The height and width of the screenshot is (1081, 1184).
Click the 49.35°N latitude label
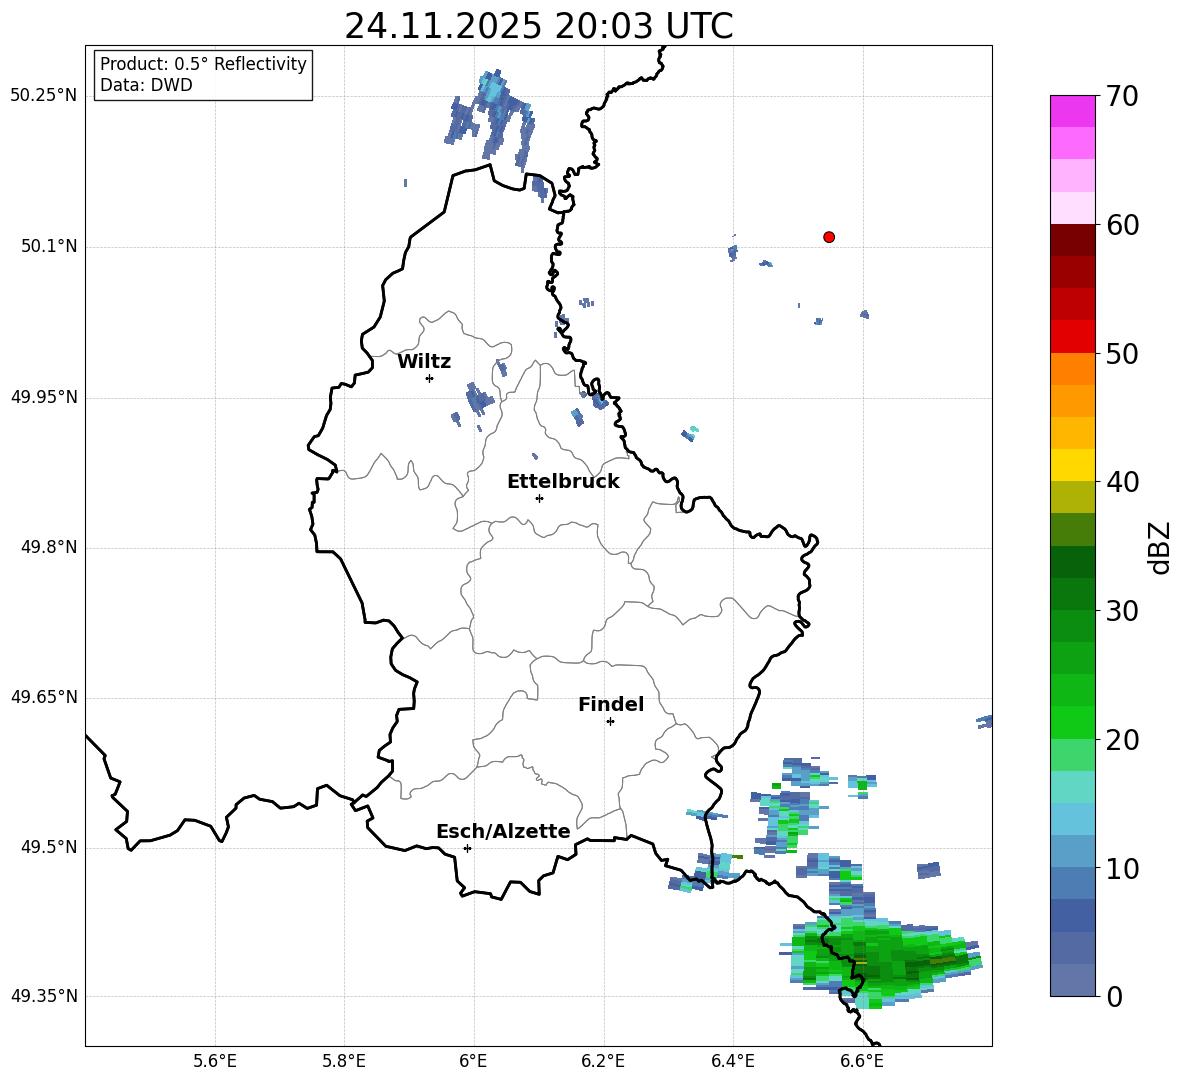[x=44, y=996]
